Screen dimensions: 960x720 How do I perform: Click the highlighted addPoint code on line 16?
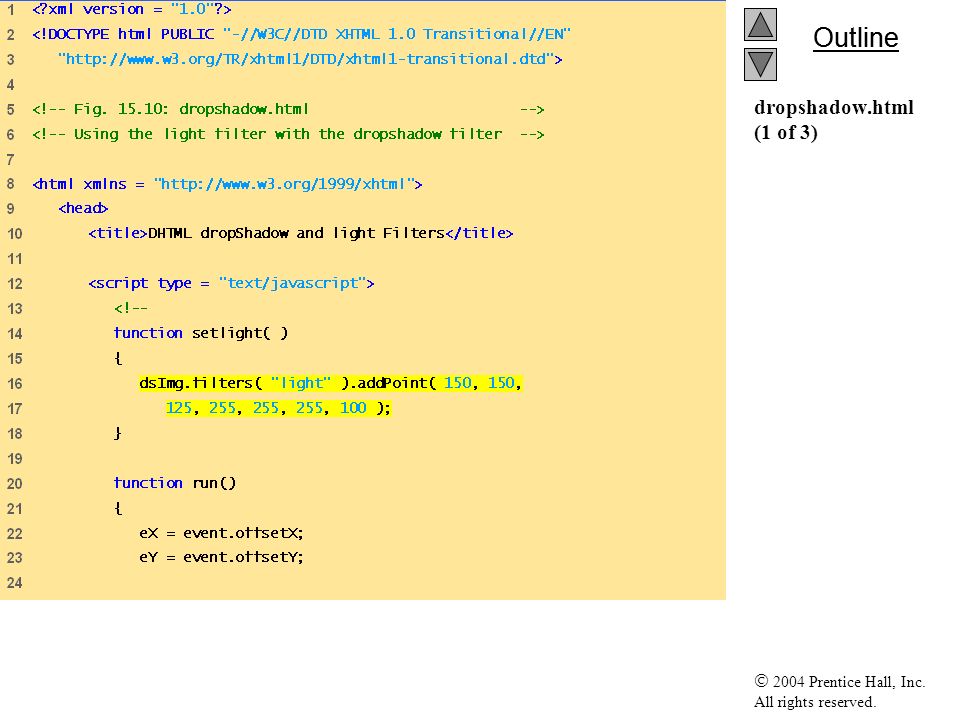click(330, 383)
